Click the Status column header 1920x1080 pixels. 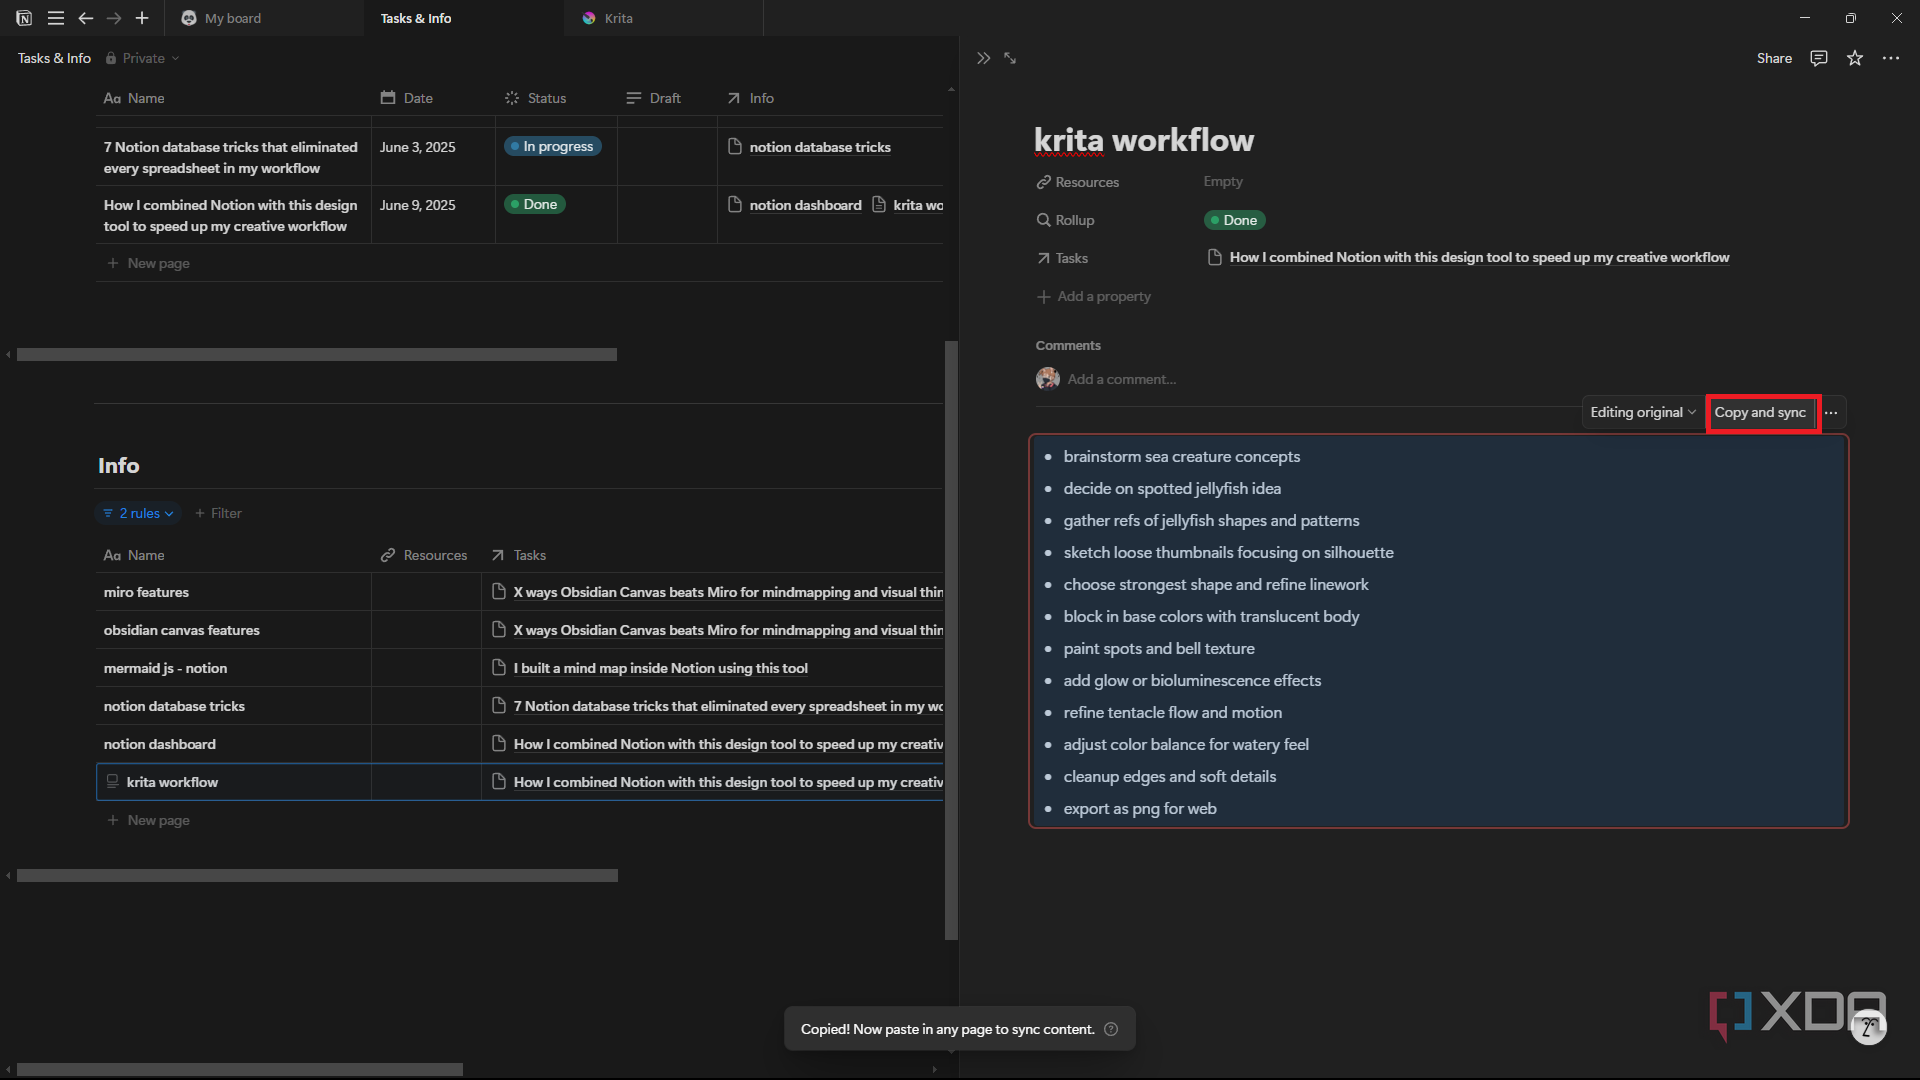pos(536,98)
